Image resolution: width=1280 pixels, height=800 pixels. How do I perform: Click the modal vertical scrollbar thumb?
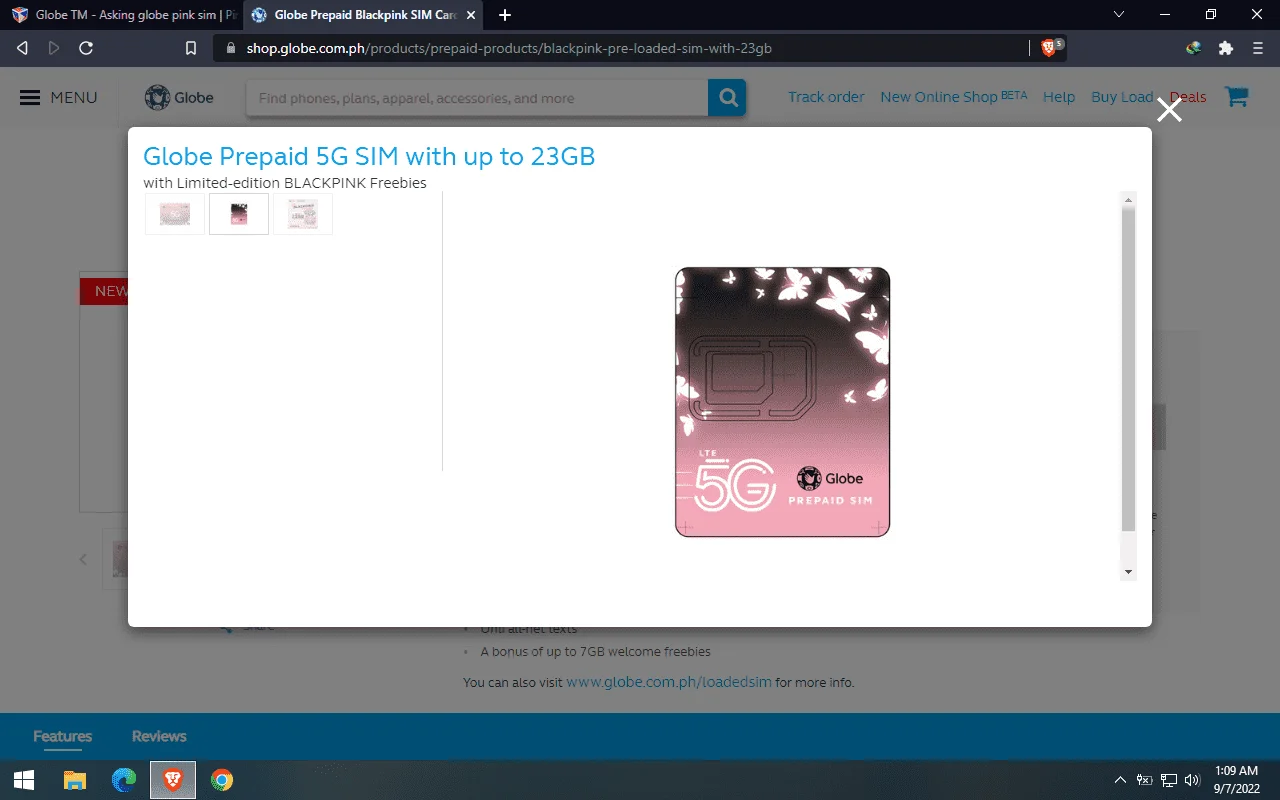(1128, 369)
